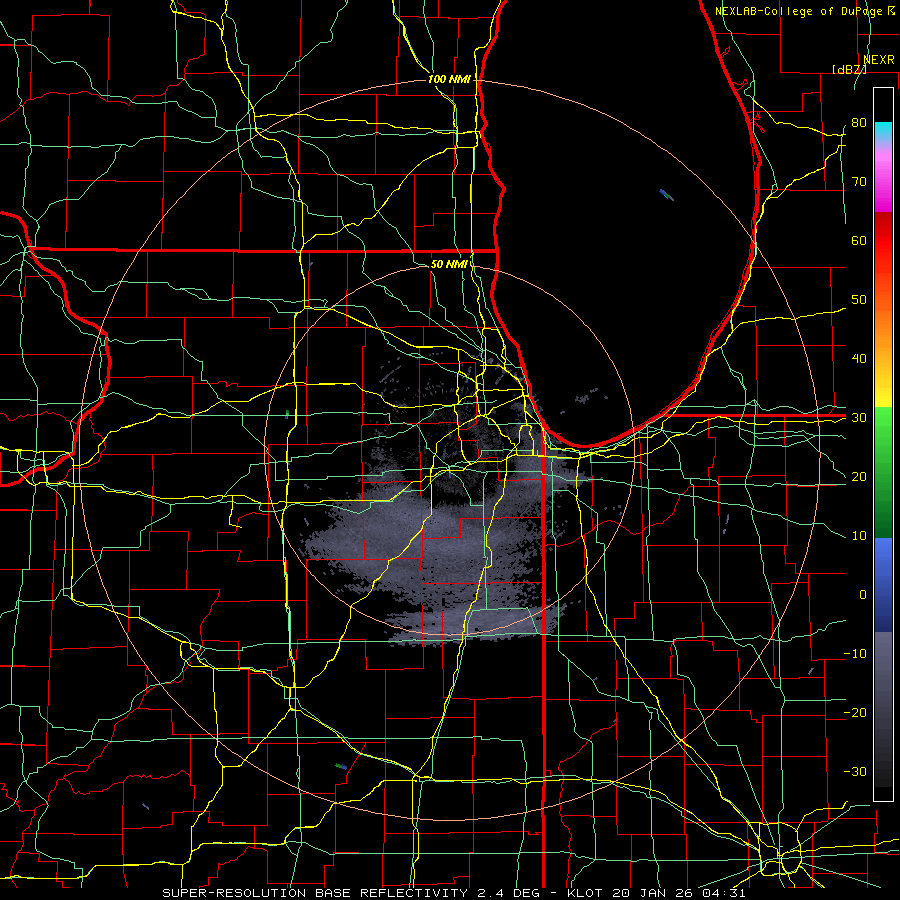Click the 70 dBZ scale value
Image resolution: width=900 pixels, height=900 pixels.
click(x=859, y=181)
